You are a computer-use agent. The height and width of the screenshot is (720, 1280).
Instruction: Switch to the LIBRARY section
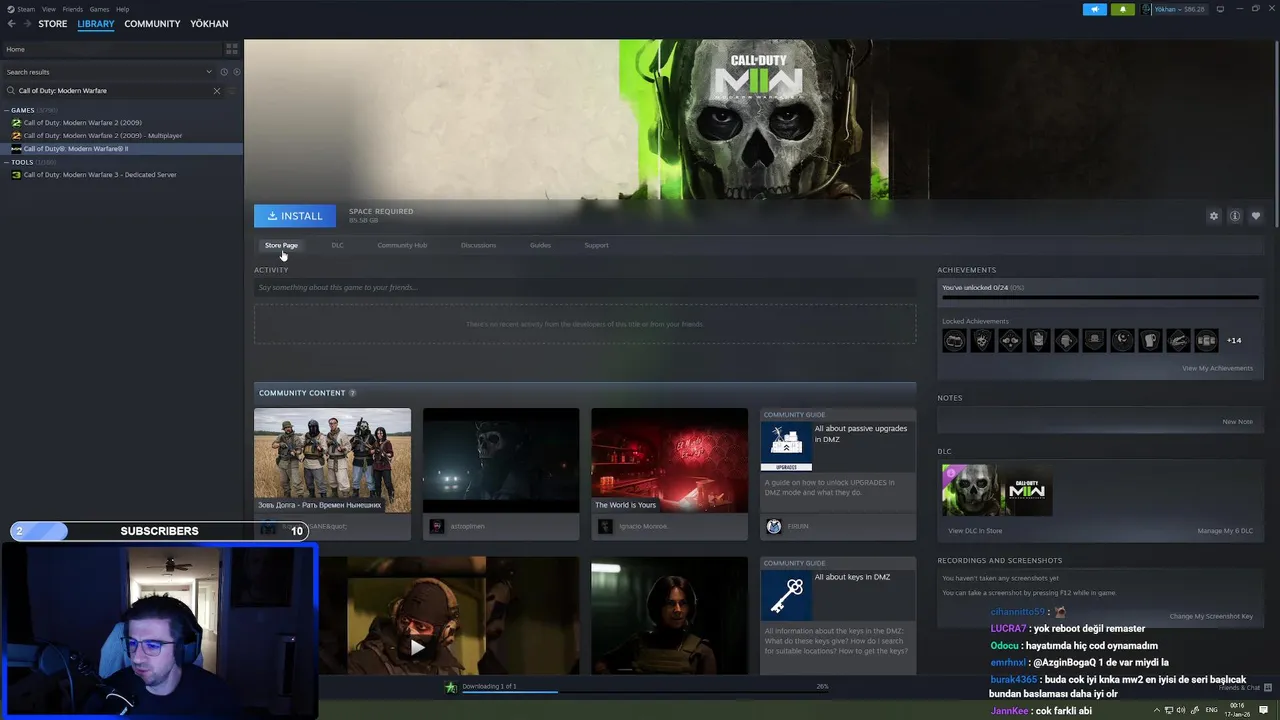96,24
